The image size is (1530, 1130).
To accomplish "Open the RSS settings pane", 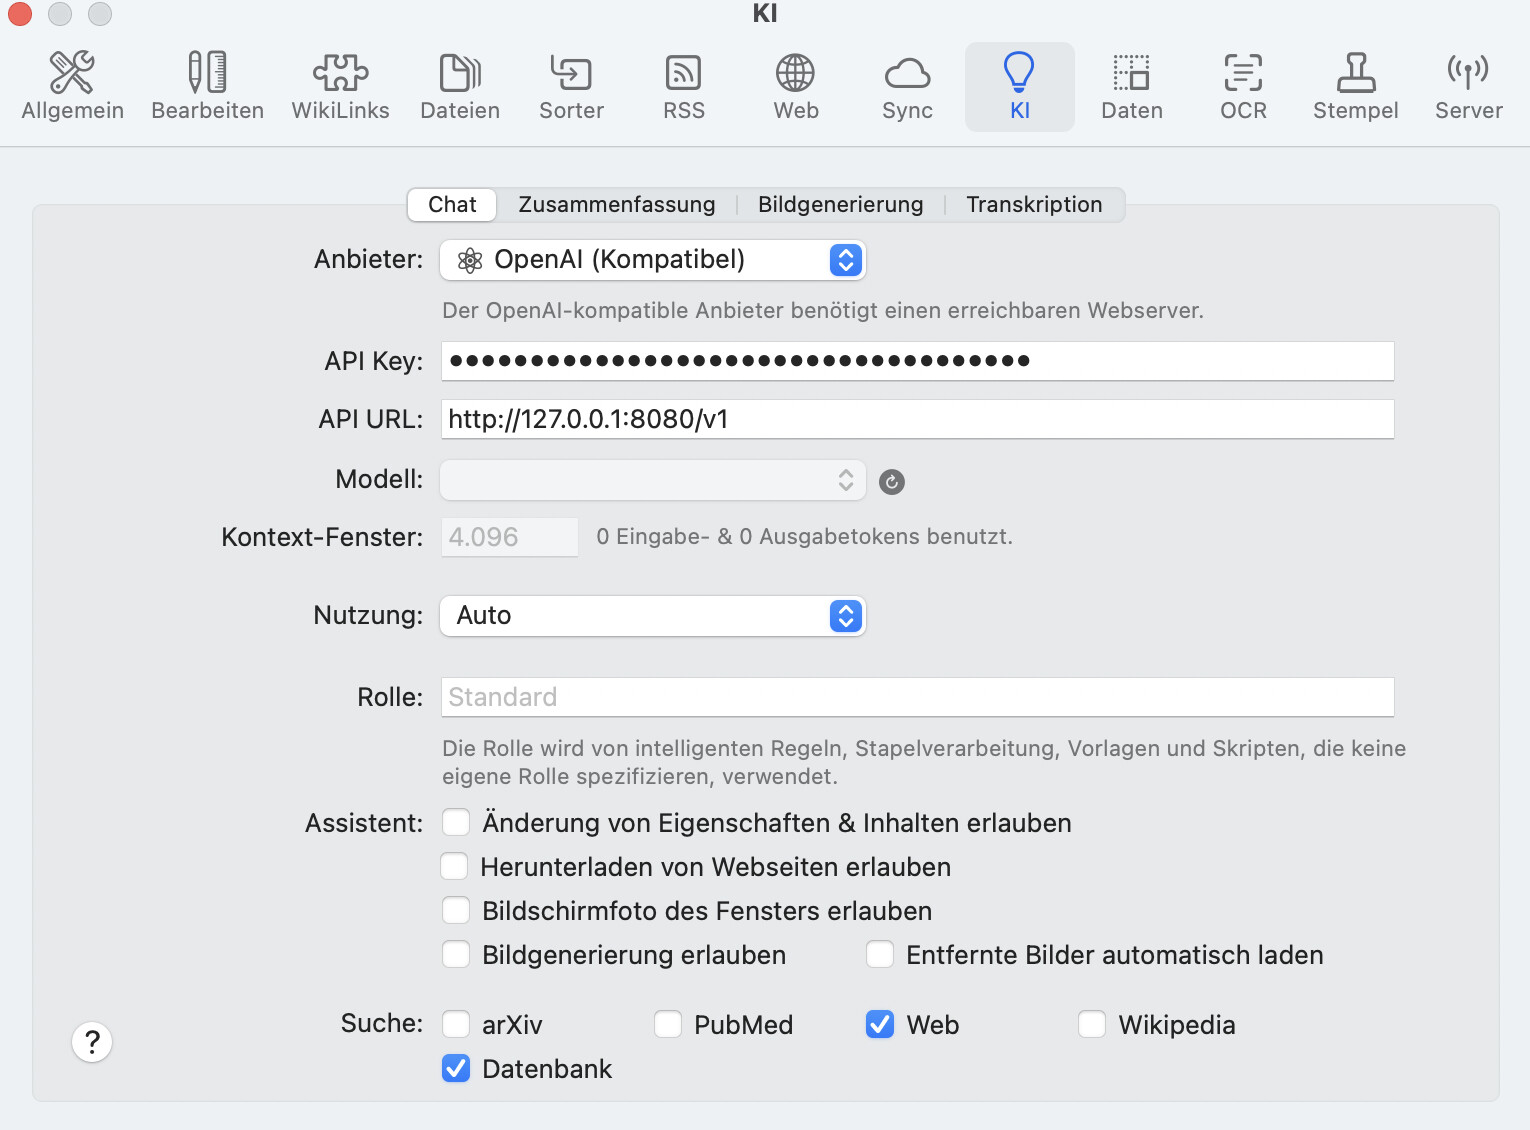I will (684, 87).
